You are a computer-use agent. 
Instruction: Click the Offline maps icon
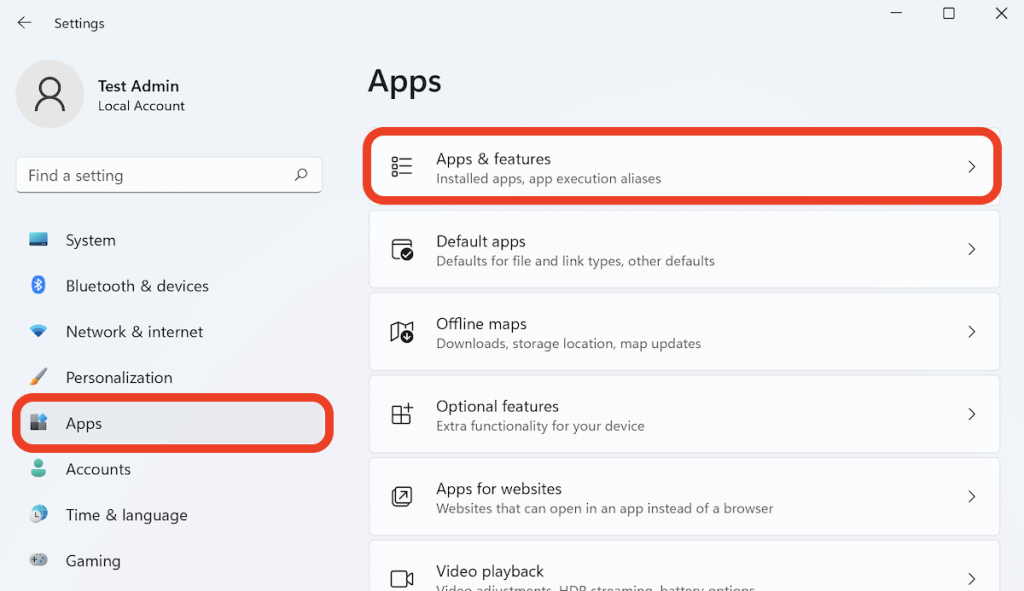[402, 332]
